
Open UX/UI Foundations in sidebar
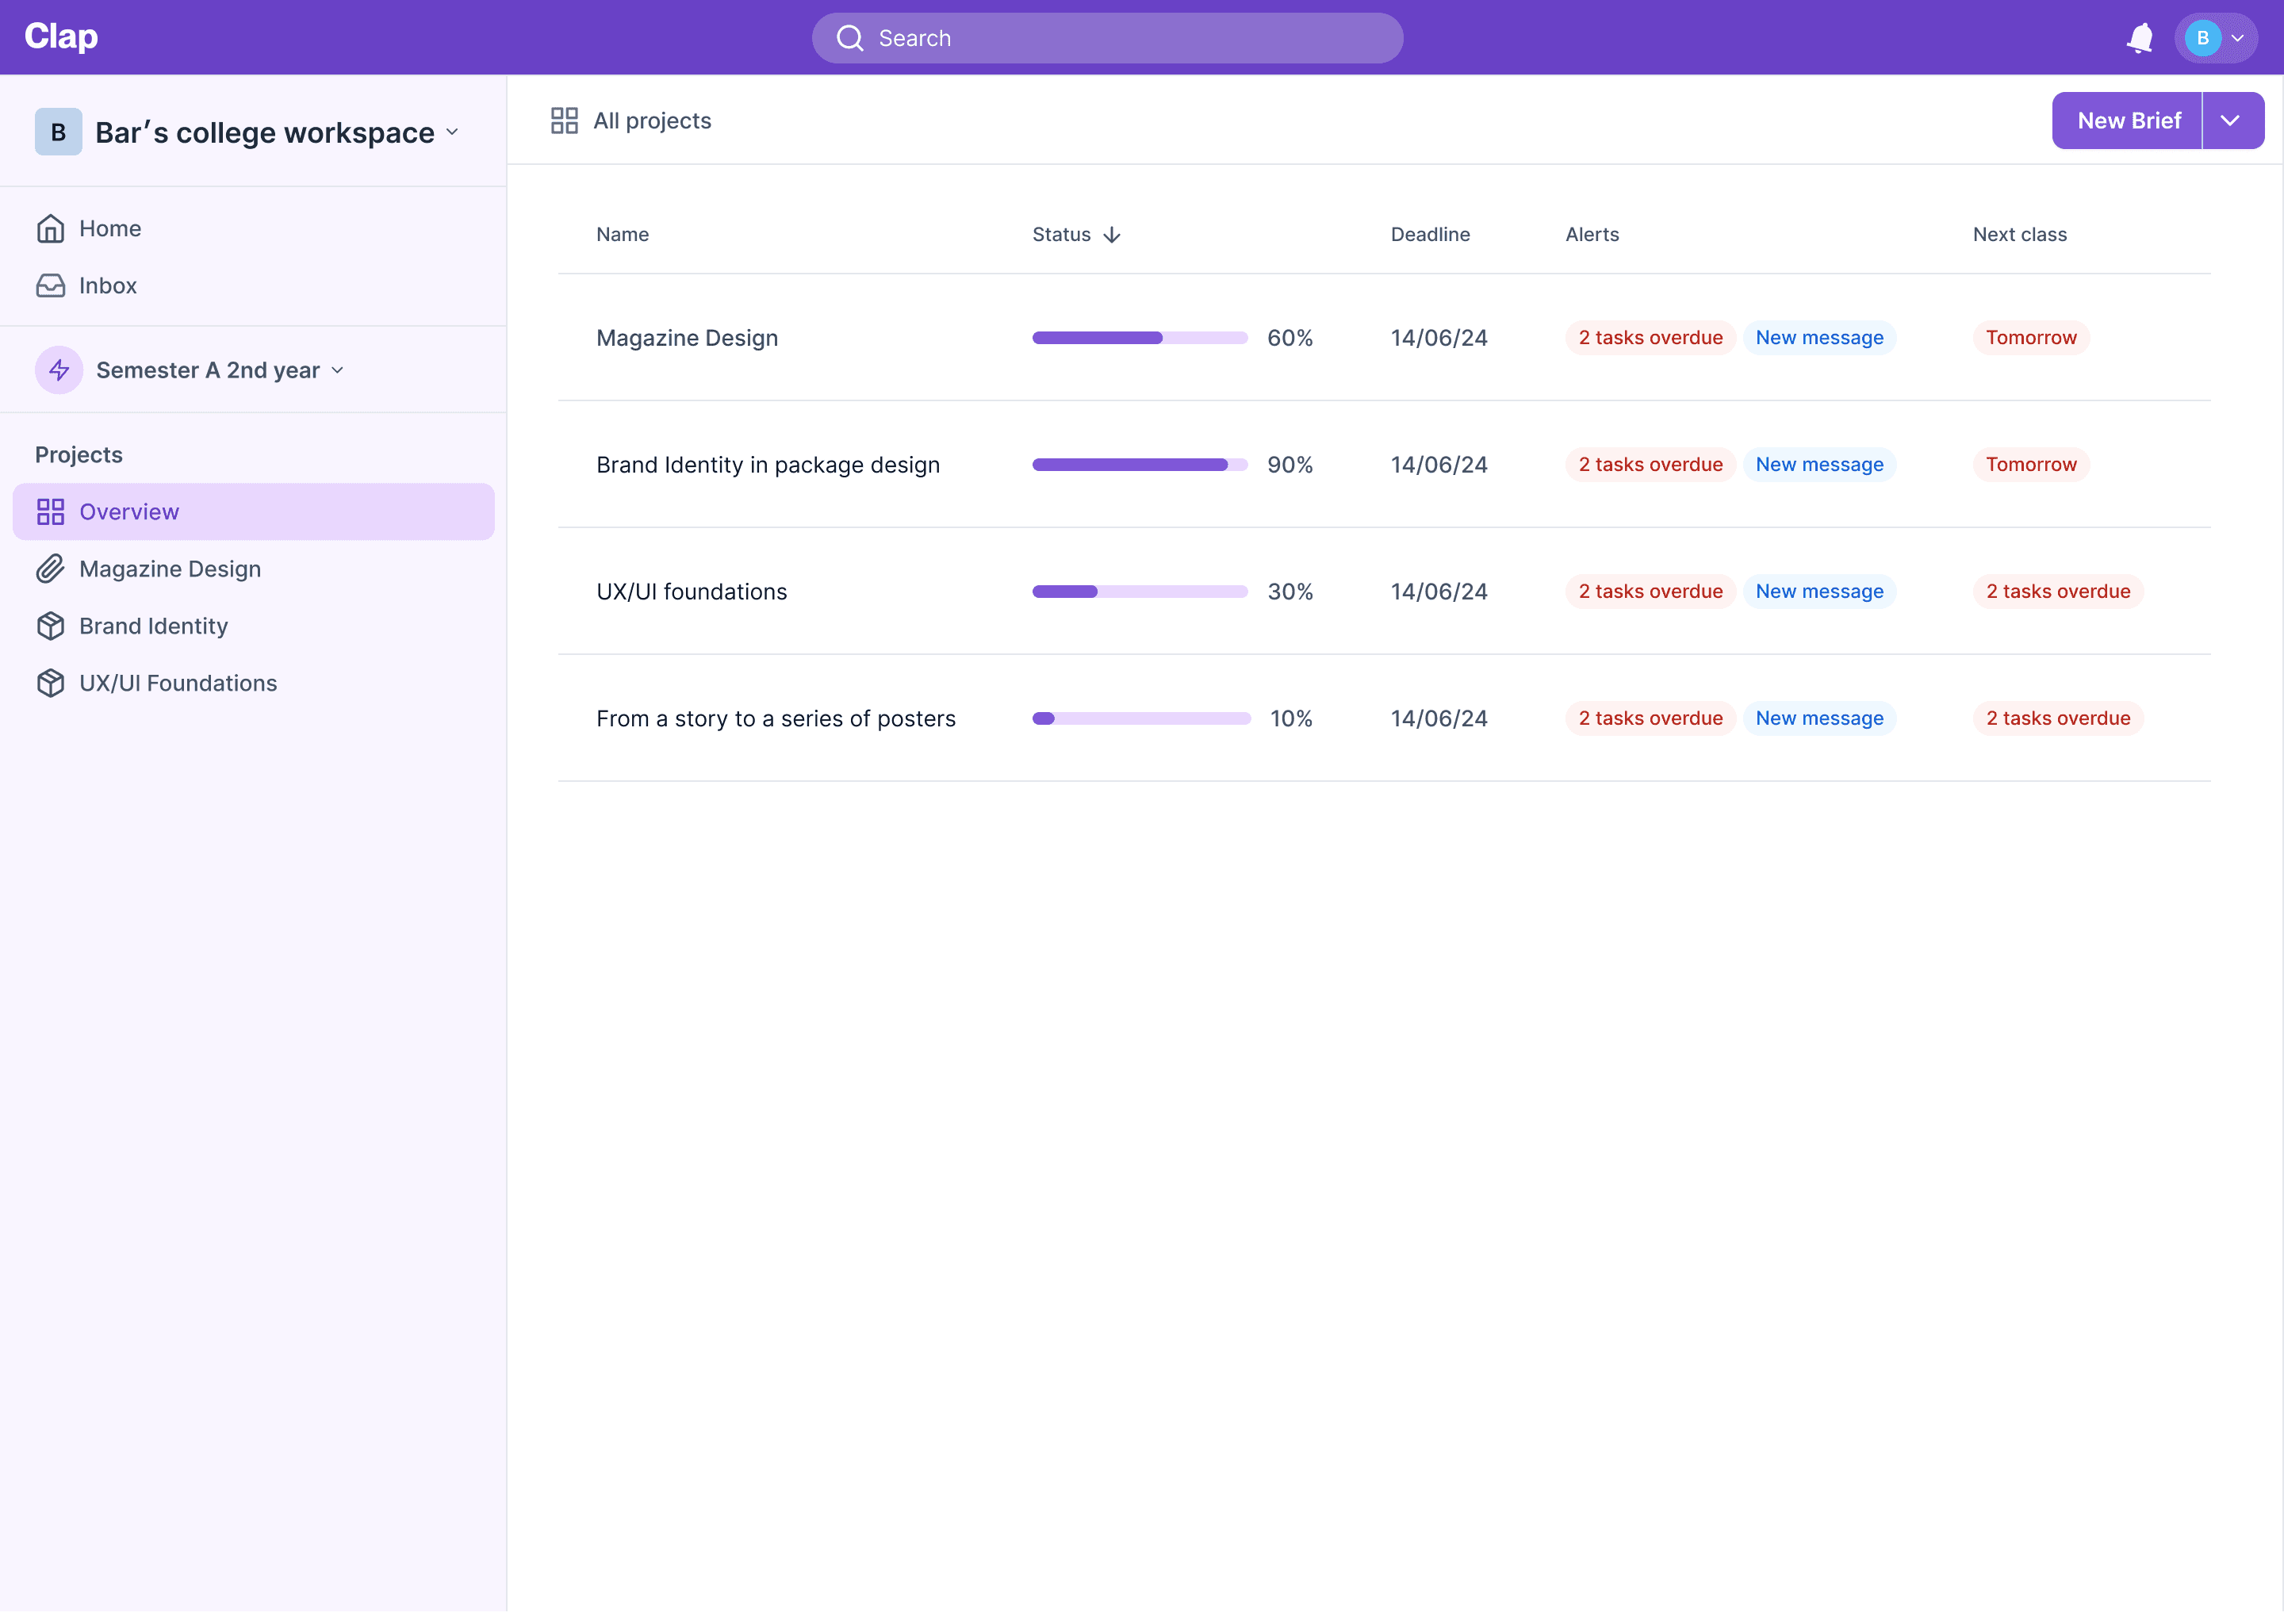pos(177,683)
